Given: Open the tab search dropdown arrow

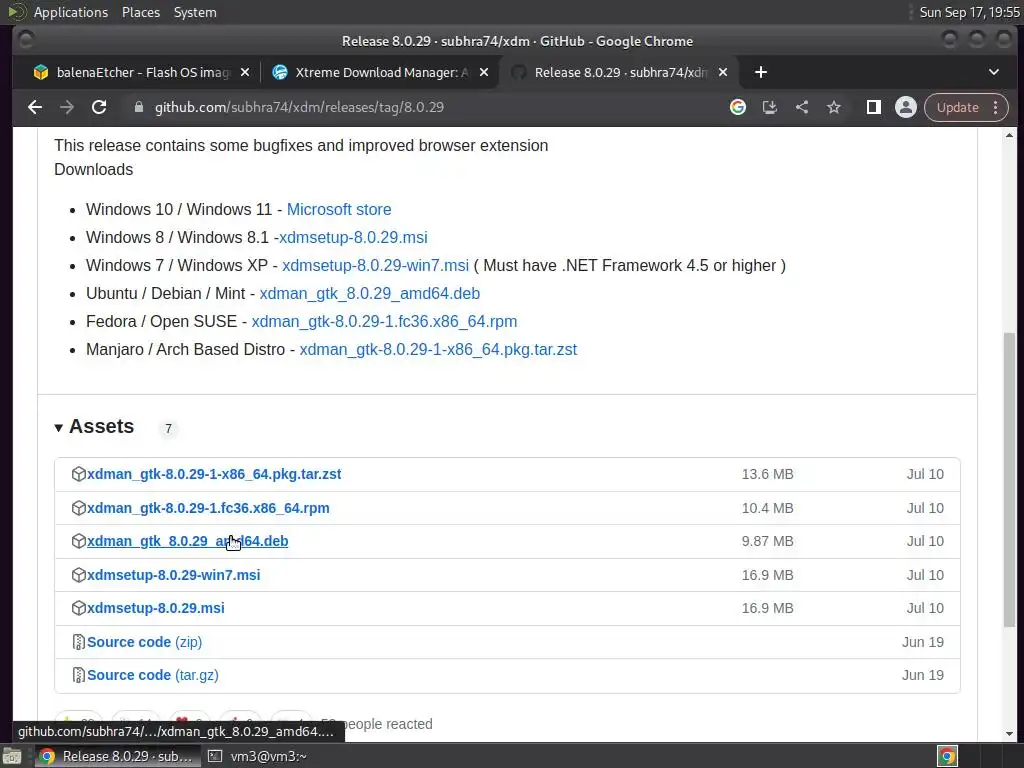Looking at the screenshot, I should [994, 72].
